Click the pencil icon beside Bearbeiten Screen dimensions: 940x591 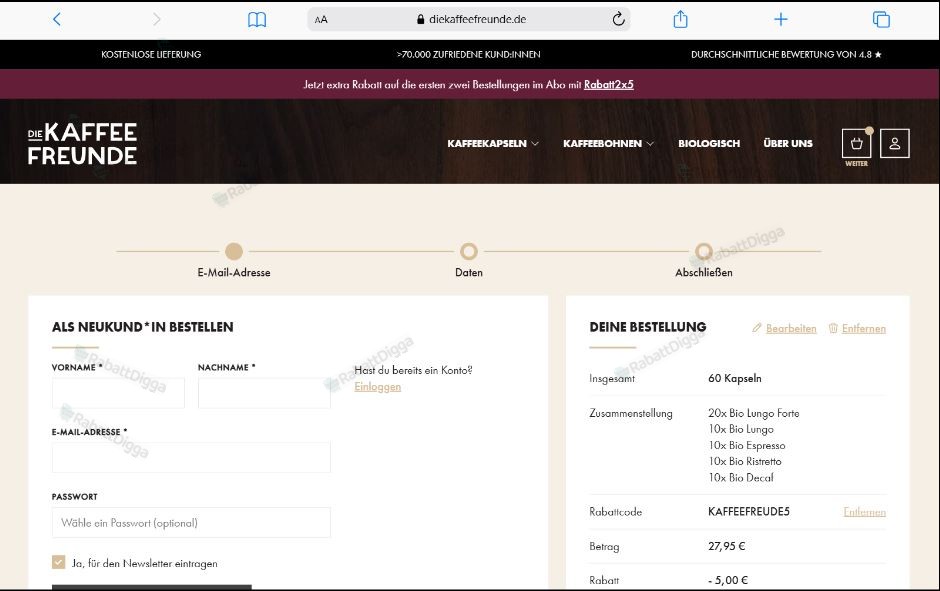click(x=757, y=328)
